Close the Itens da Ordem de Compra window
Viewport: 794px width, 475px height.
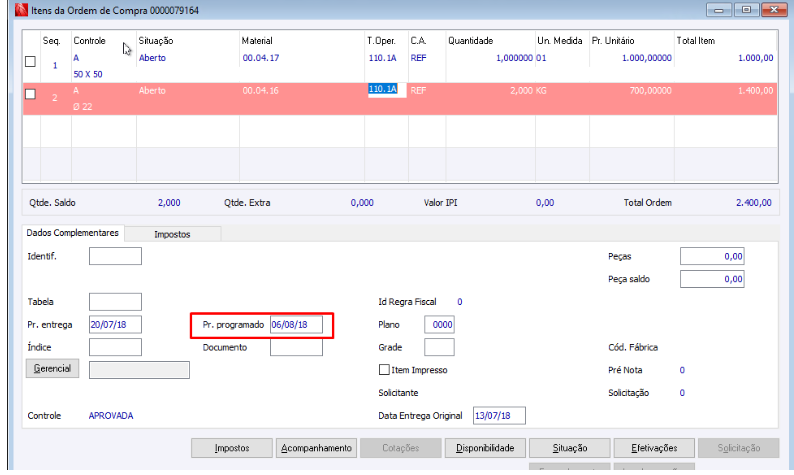click(774, 10)
